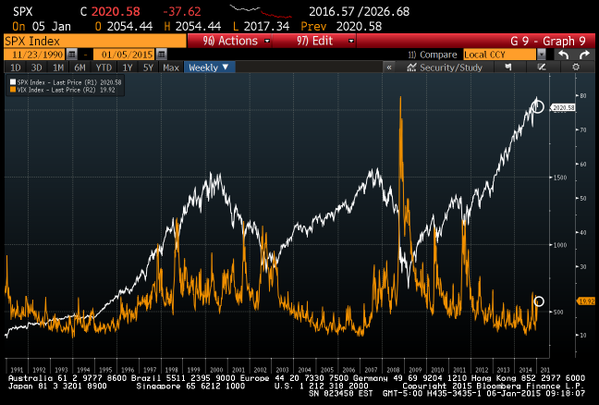The width and height of the screenshot is (599, 405).
Task: Select the 6M range tab
Action: pos(80,68)
